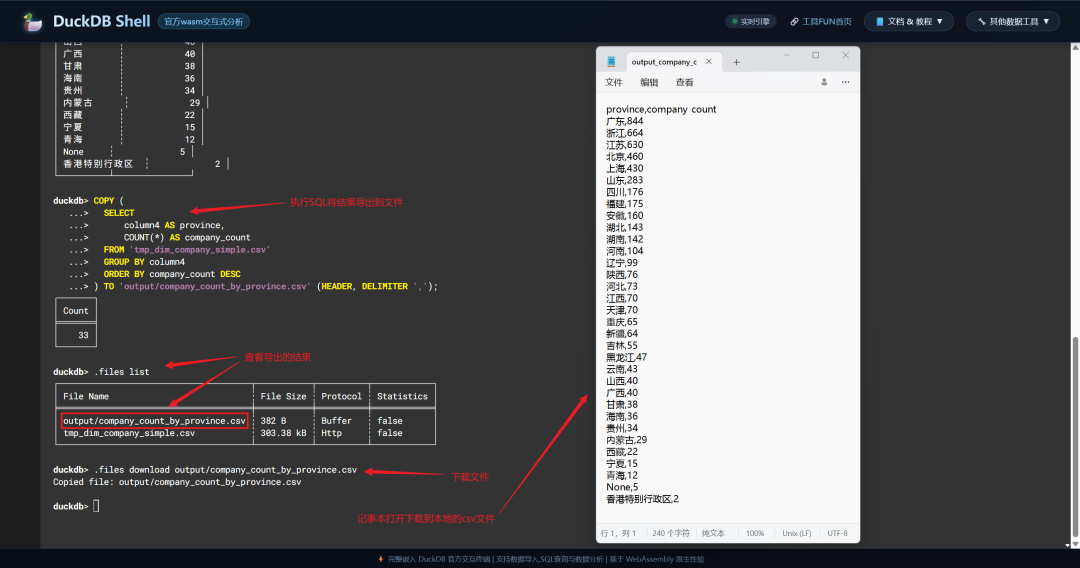Open the 编辑 menu in Notepad

pos(649,82)
